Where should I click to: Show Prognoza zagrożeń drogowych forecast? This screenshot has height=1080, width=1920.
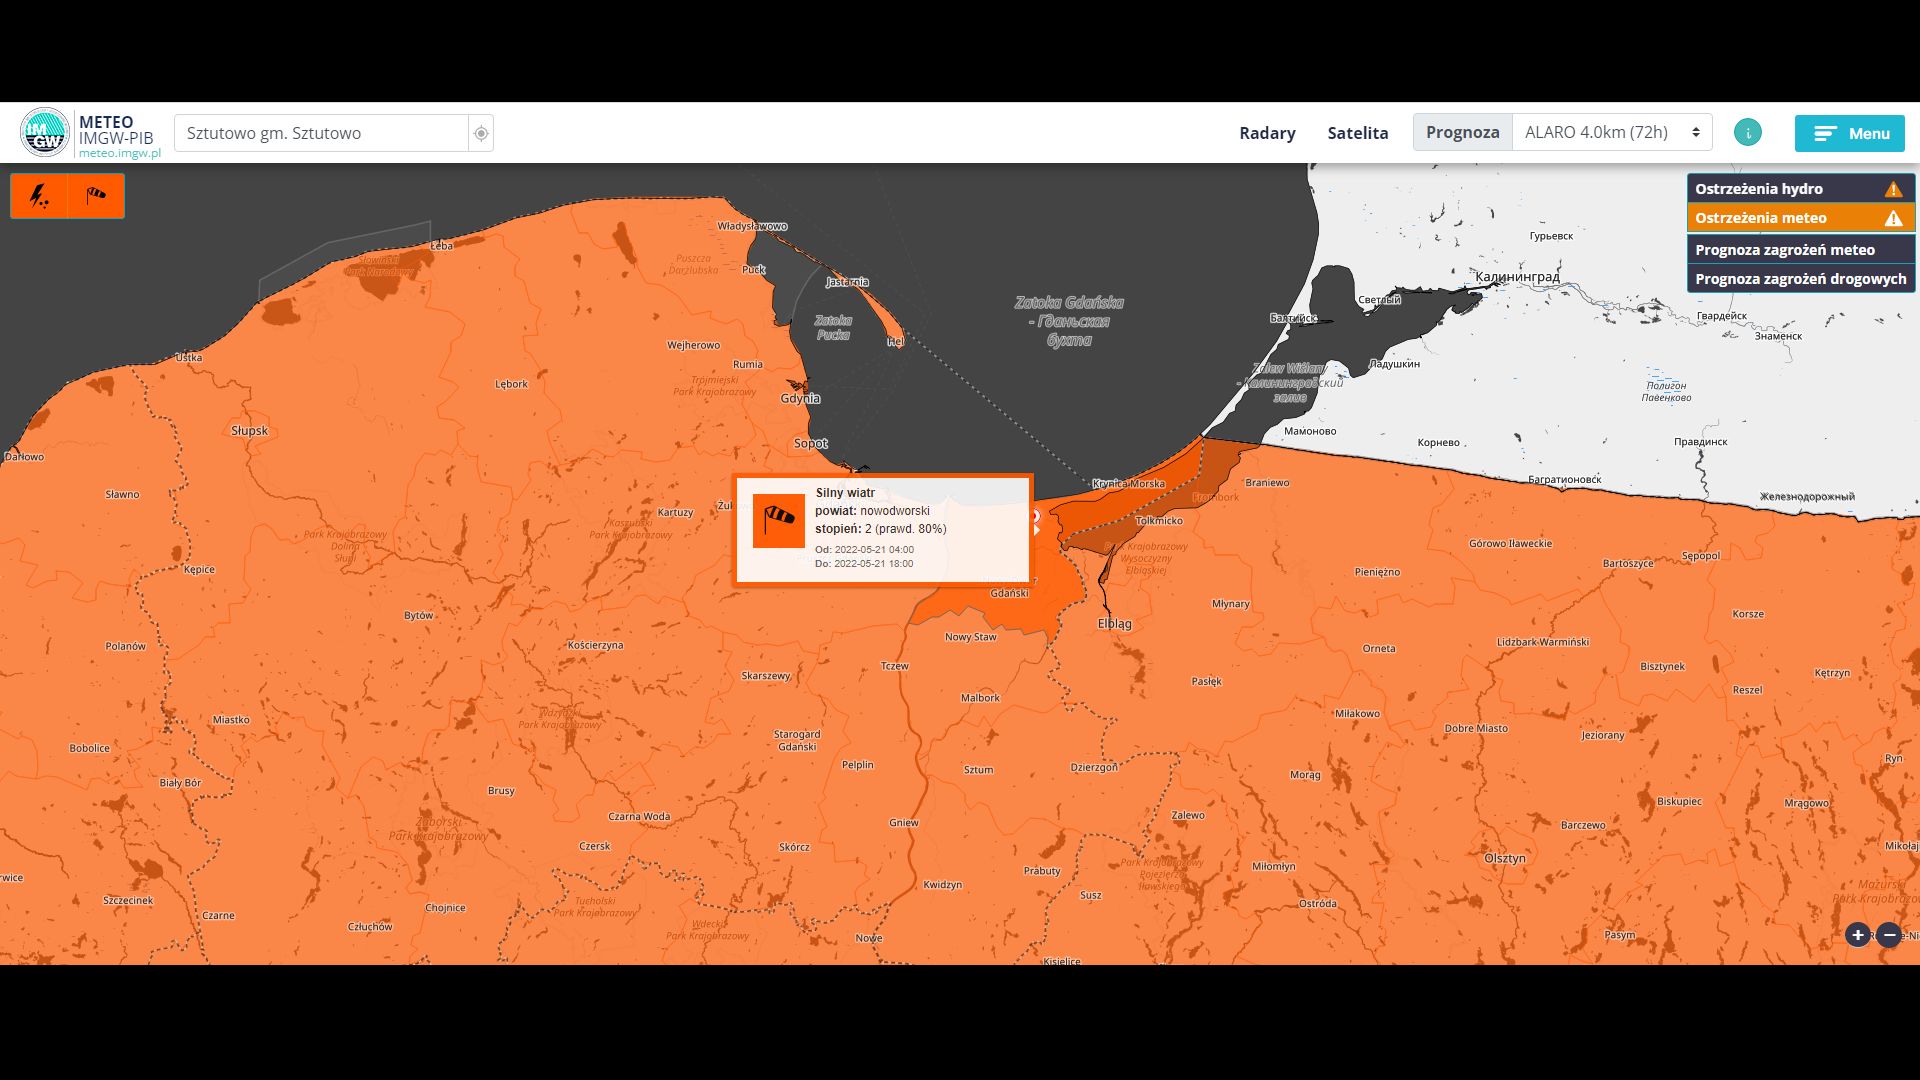pyautogui.click(x=1800, y=279)
